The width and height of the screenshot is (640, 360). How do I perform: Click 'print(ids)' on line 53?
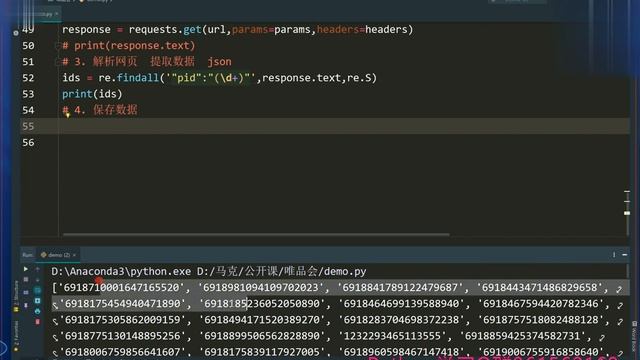point(92,94)
